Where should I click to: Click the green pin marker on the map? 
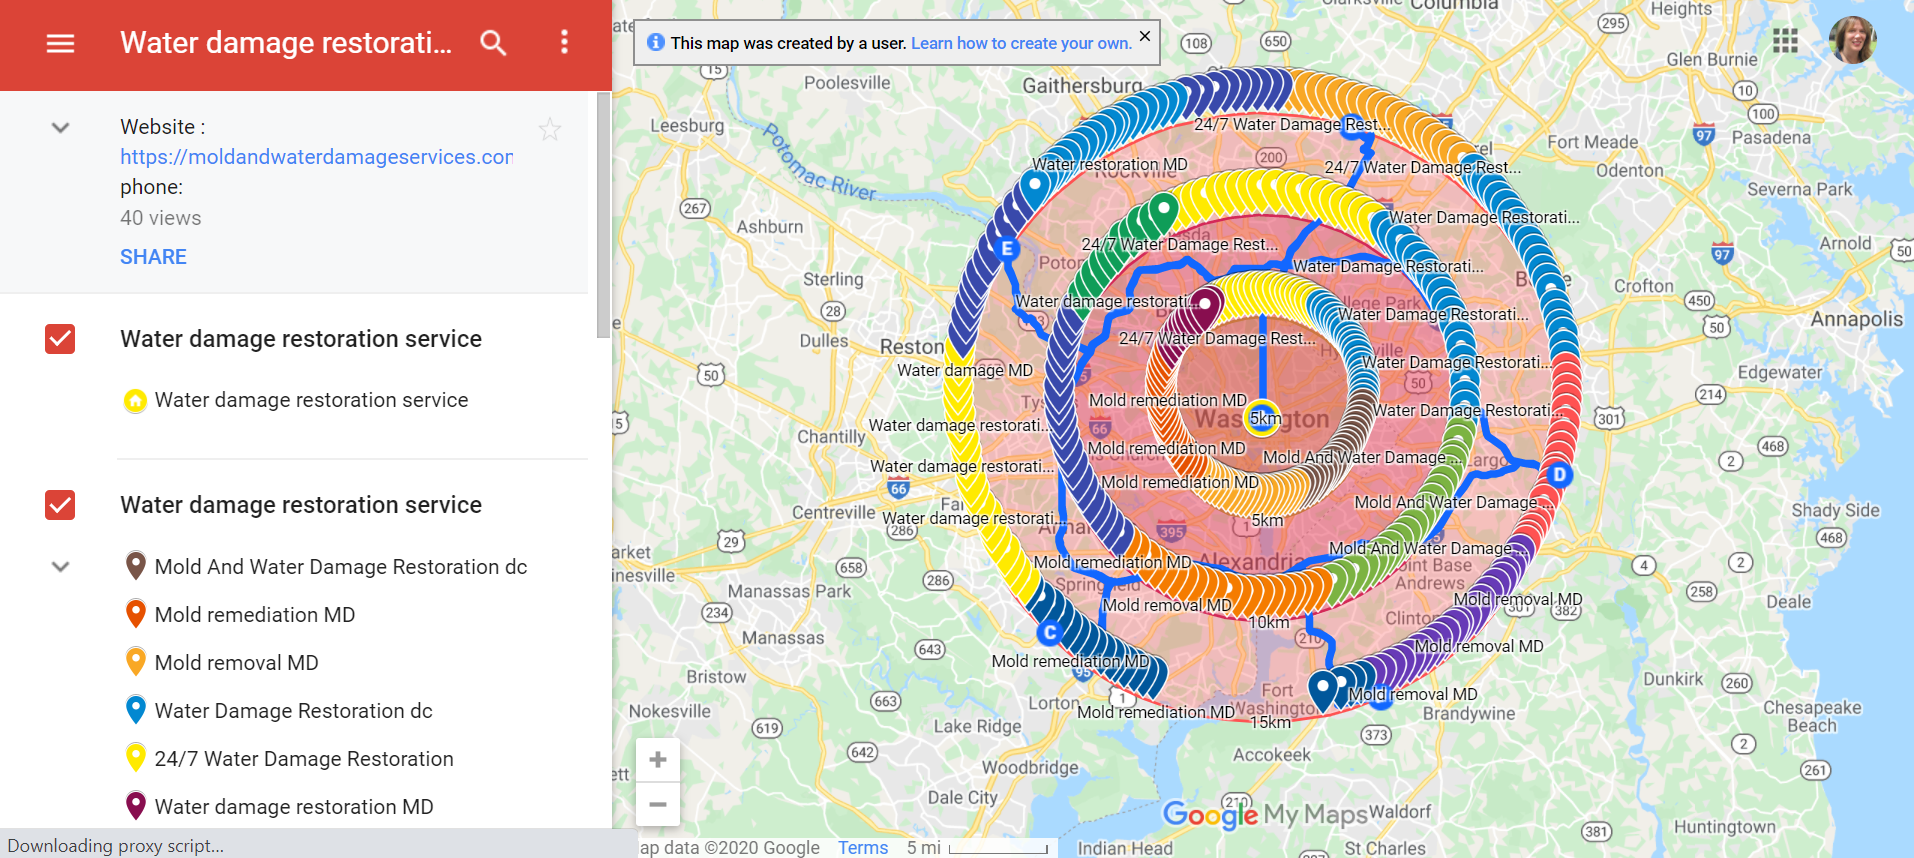pyautogui.click(x=1163, y=212)
